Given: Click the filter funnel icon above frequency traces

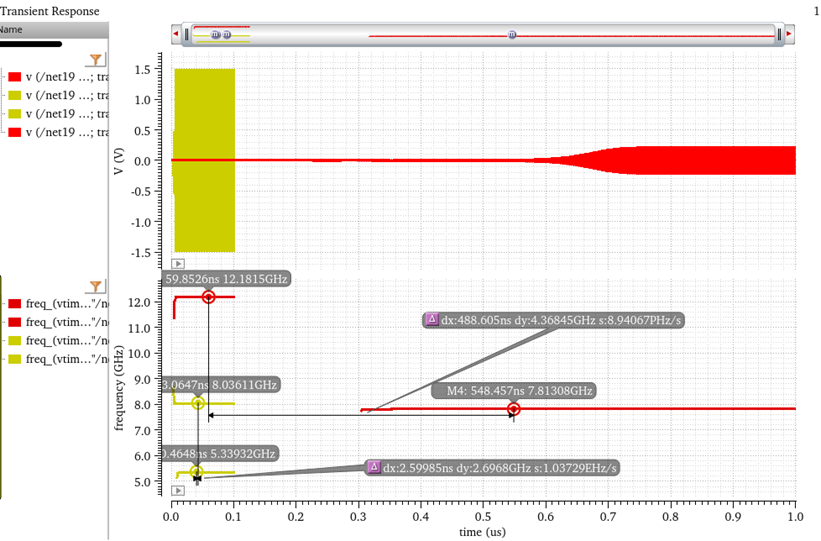Looking at the screenshot, I should tap(96, 286).
